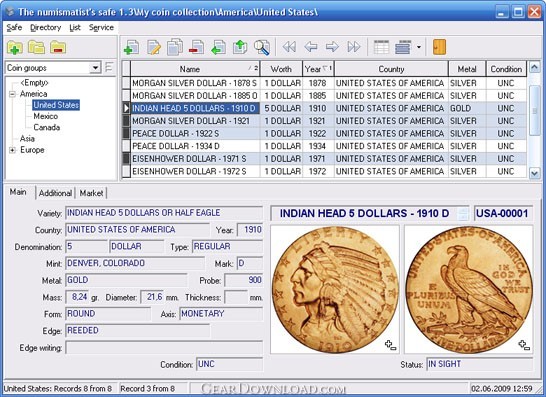The width and height of the screenshot is (546, 397).
Task: Sort the list by Country column header
Action: click(391, 69)
